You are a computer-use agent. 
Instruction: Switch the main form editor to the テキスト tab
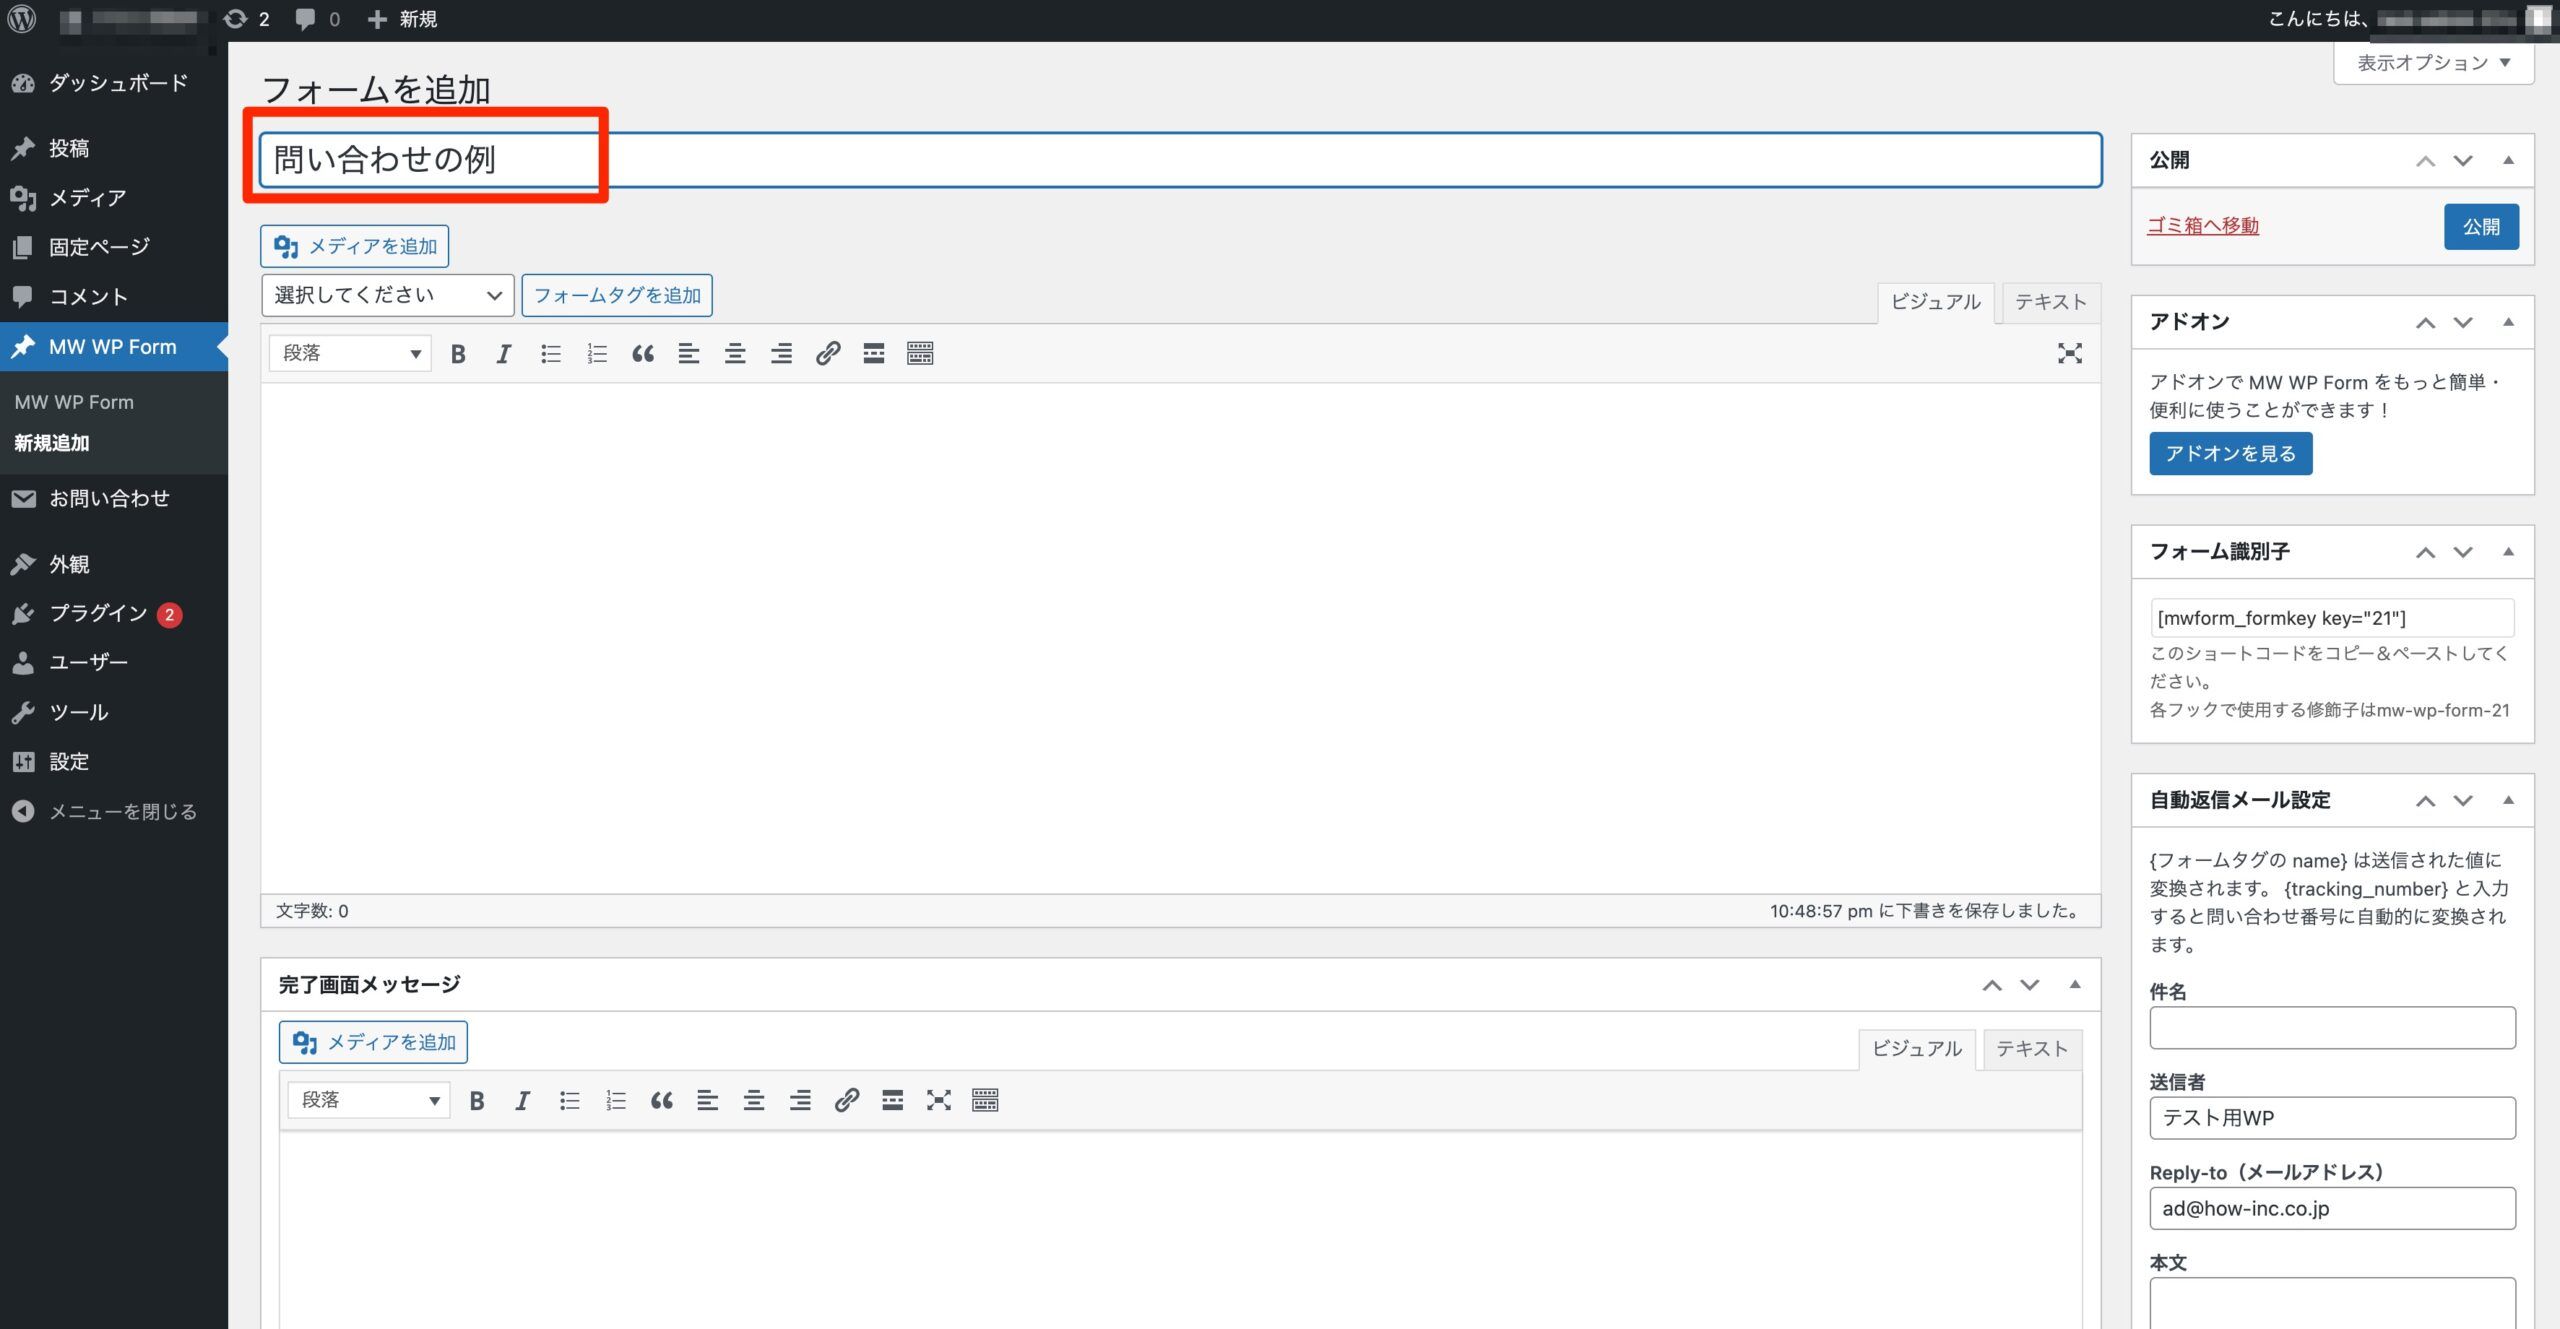pyautogui.click(x=2049, y=302)
